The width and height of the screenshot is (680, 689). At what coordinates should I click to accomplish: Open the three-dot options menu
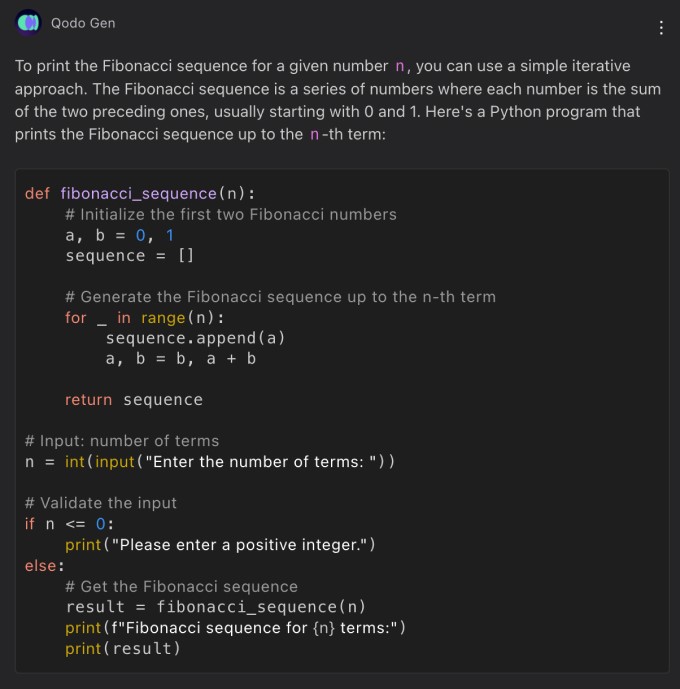click(661, 28)
